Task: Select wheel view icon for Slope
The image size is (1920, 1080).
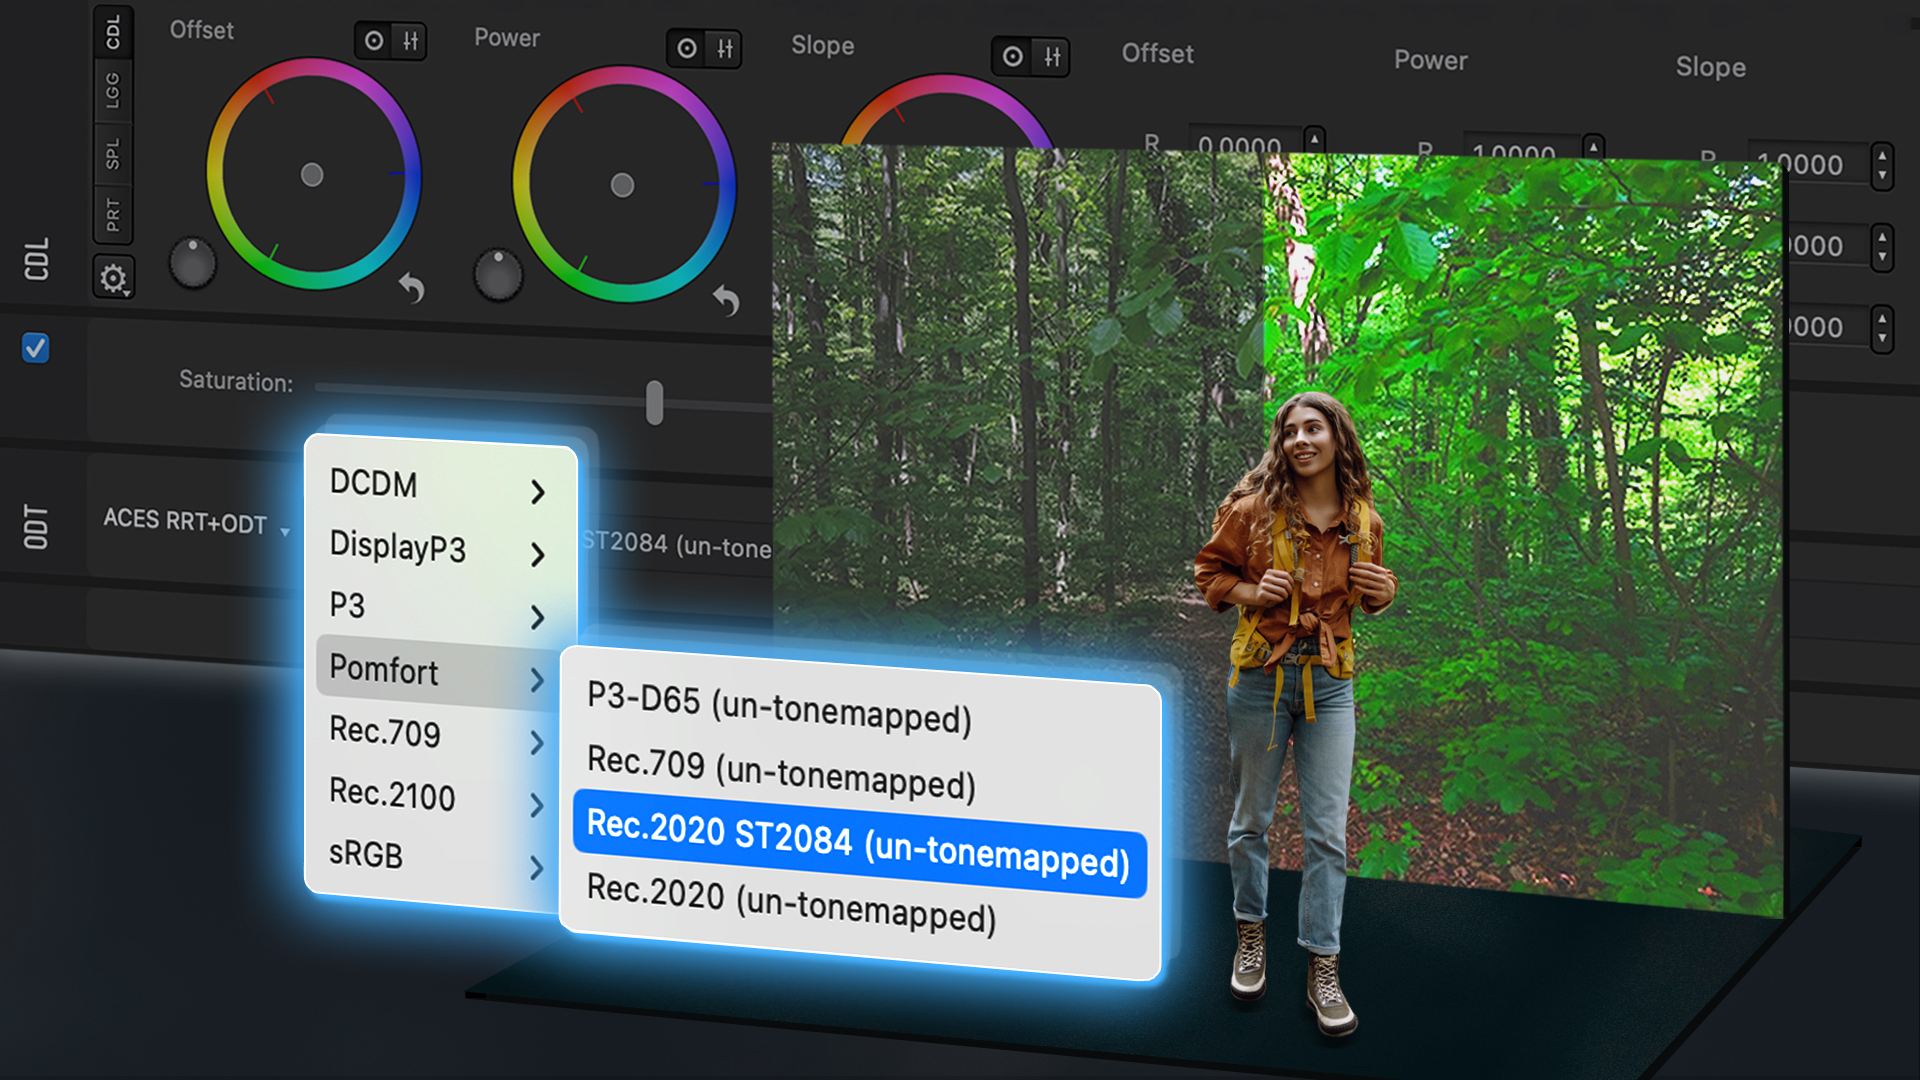Action: click(x=1013, y=56)
